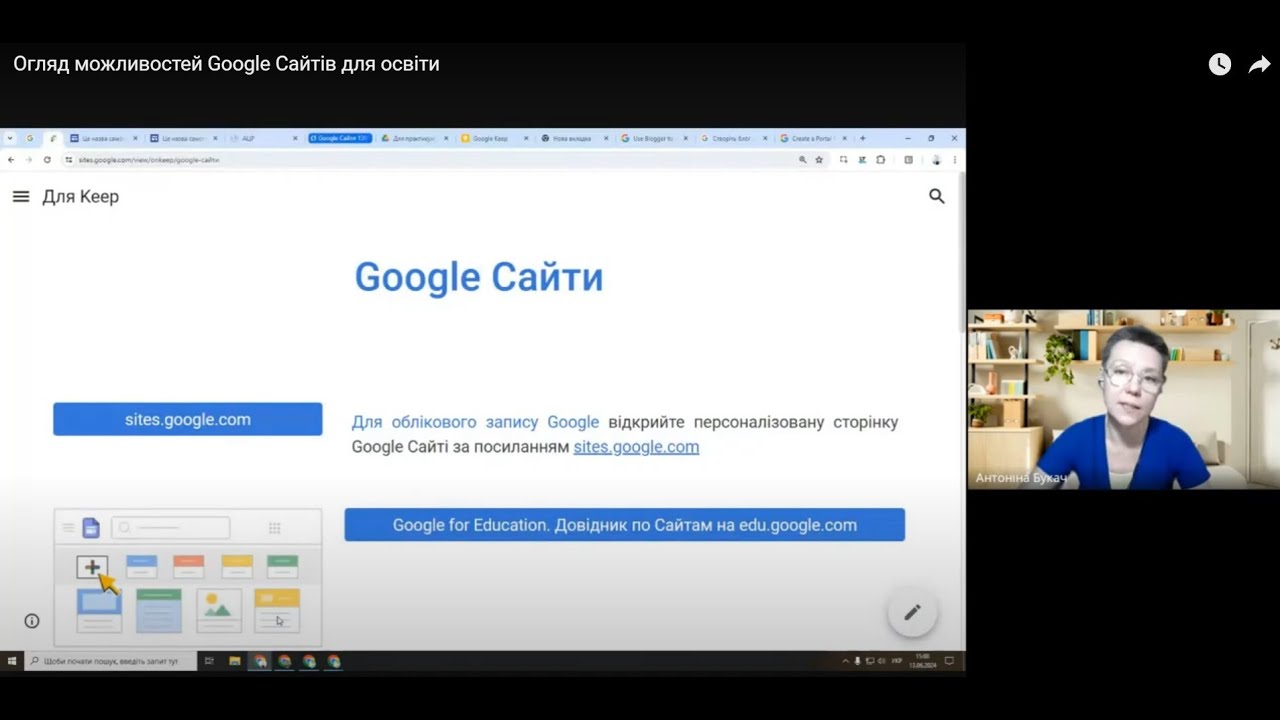Click the microphone icon in the system tray
The height and width of the screenshot is (720, 1280).
coord(857,661)
